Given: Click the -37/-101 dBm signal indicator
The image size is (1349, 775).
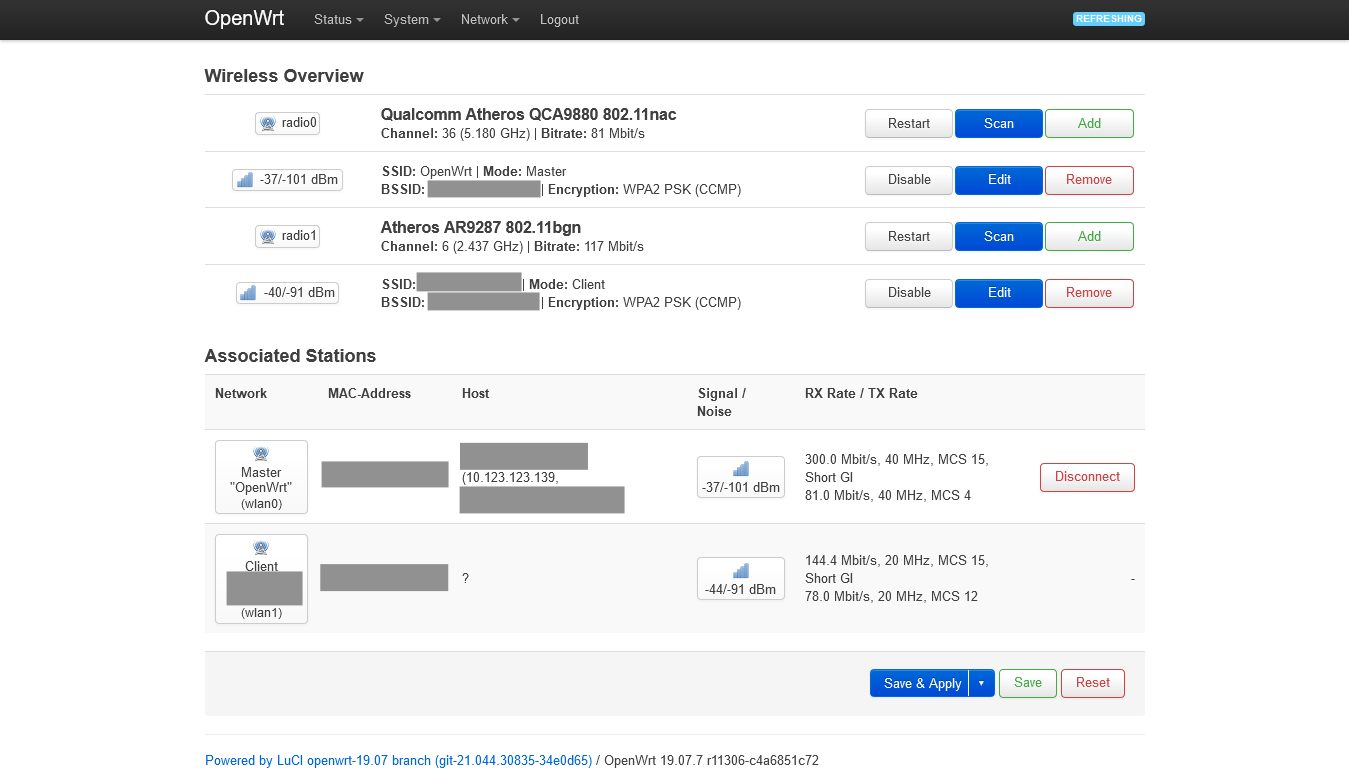Looking at the screenshot, I should tap(287, 180).
